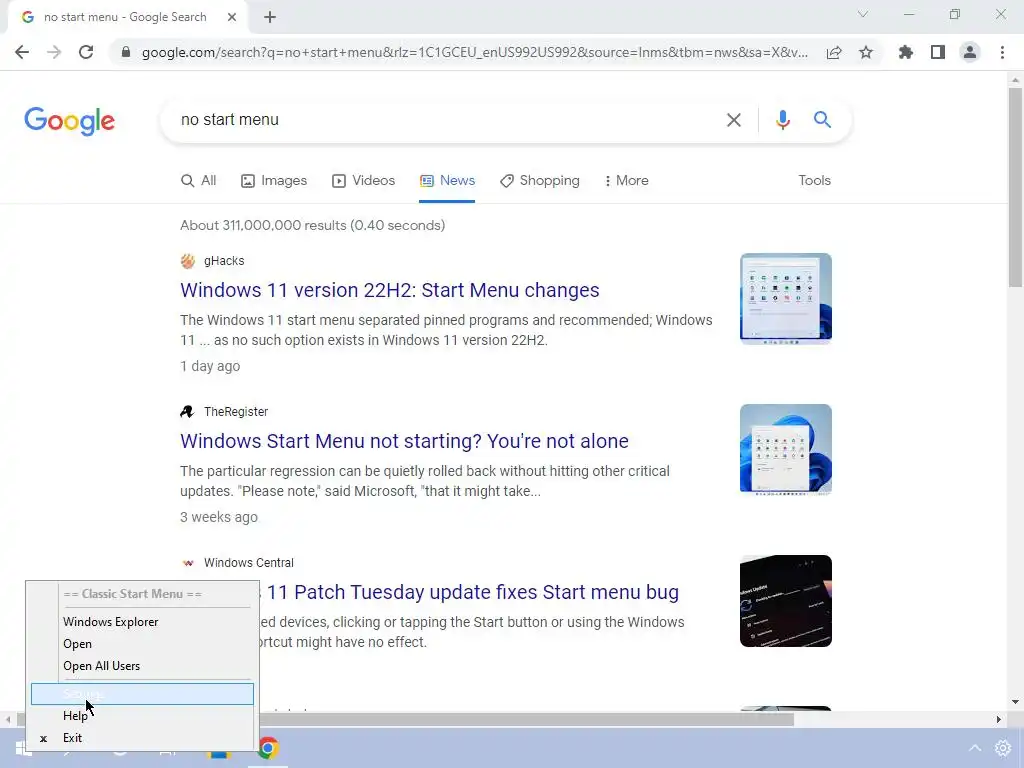The height and width of the screenshot is (768, 1024).
Task: Click the vertical scrollbar down arrow
Action: [1015, 702]
